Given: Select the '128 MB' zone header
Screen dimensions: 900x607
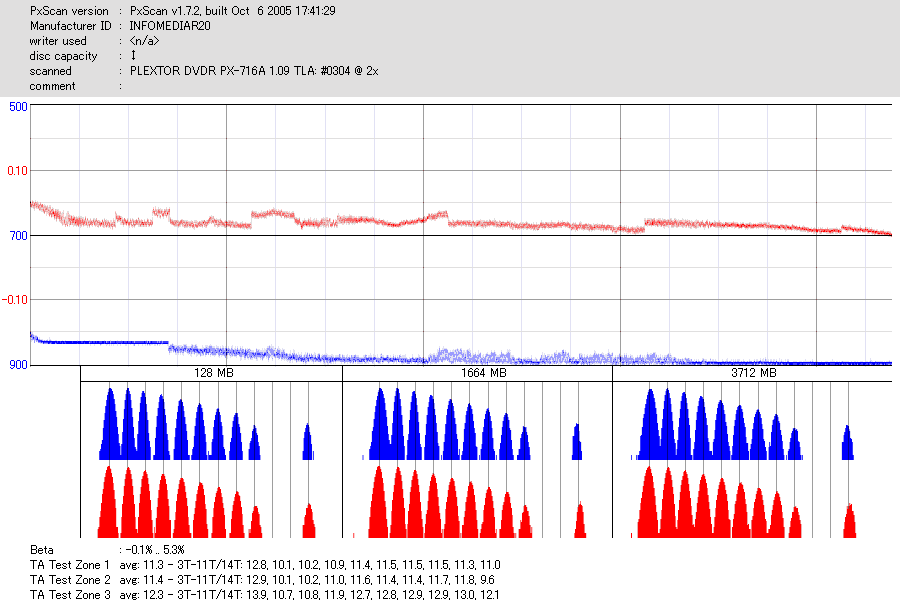Looking at the screenshot, I should (214, 373).
